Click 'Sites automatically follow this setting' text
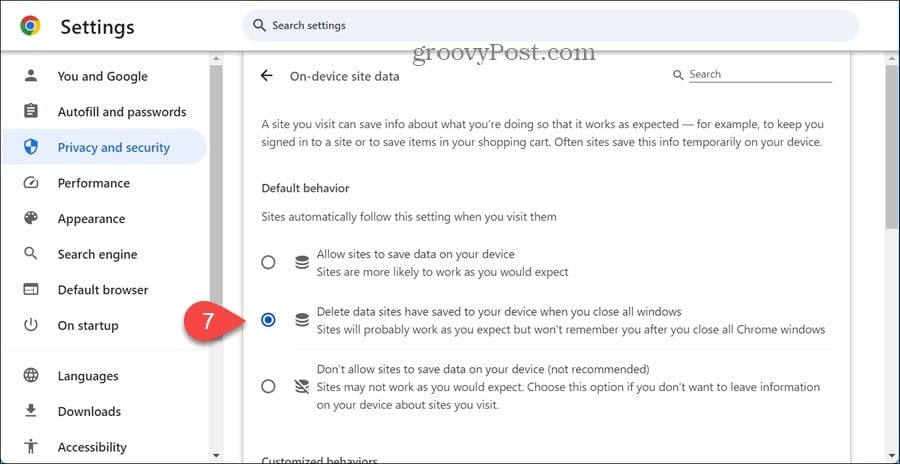This screenshot has height=465, width=900. [409, 217]
